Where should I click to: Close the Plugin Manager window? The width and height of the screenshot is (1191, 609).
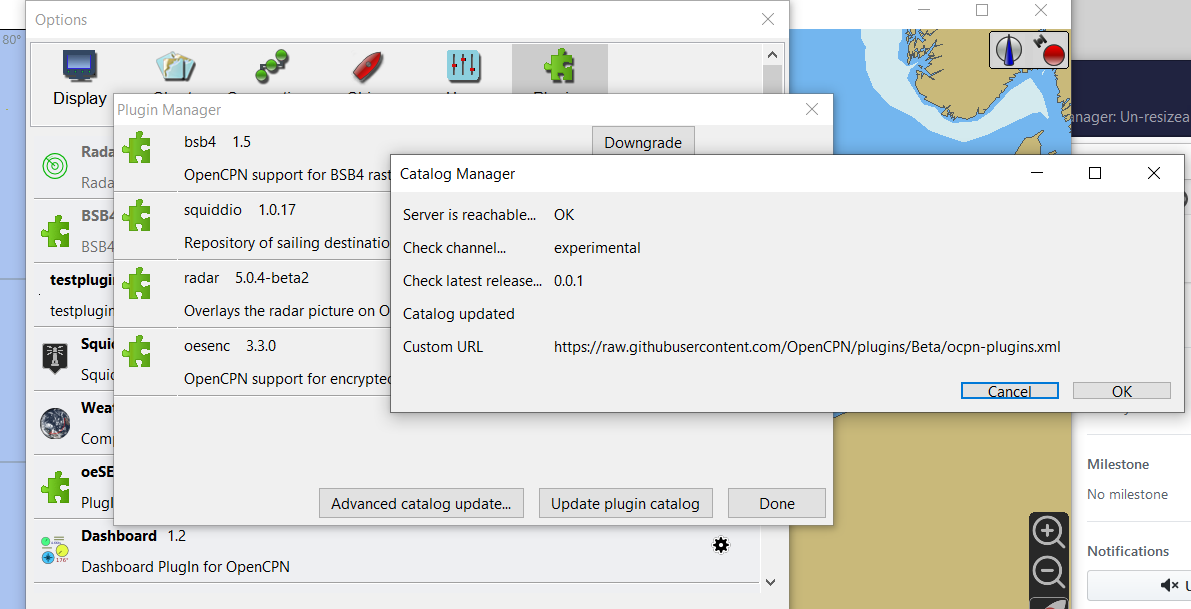(812, 109)
